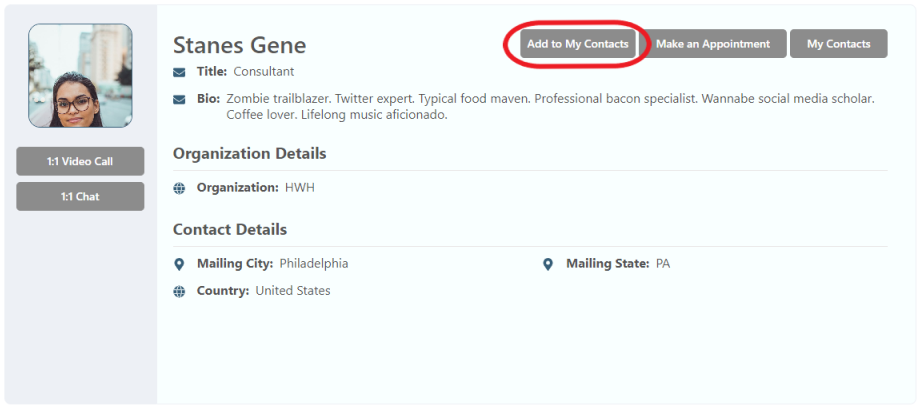
Task: Start a 1:1 Video Call
Action: (80, 161)
